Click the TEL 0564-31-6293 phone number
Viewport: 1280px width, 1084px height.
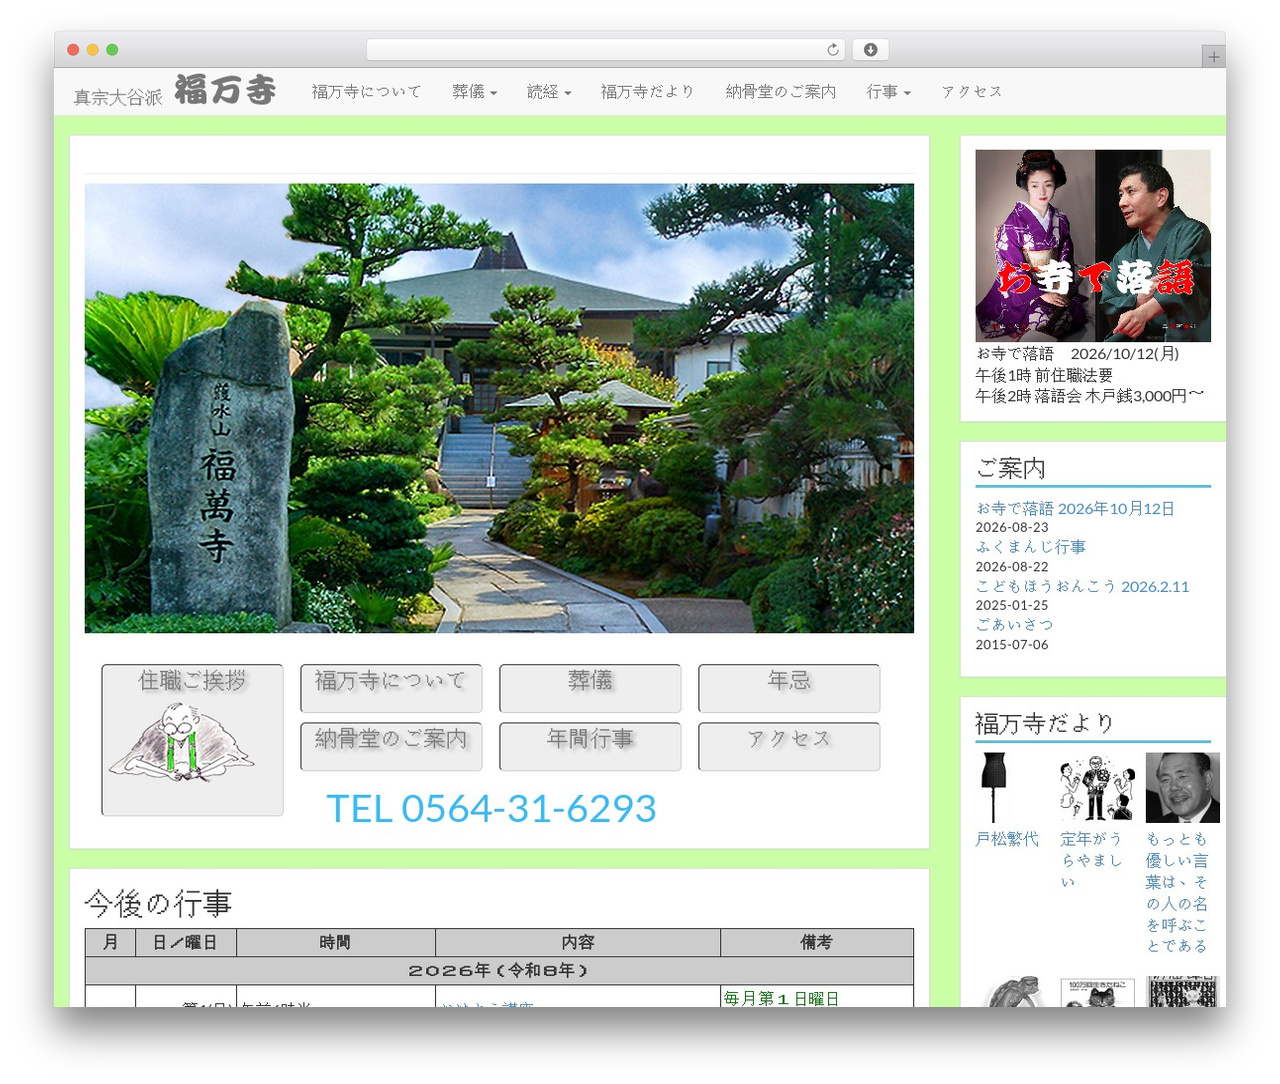pyautogui.click(x=491, y=808)
